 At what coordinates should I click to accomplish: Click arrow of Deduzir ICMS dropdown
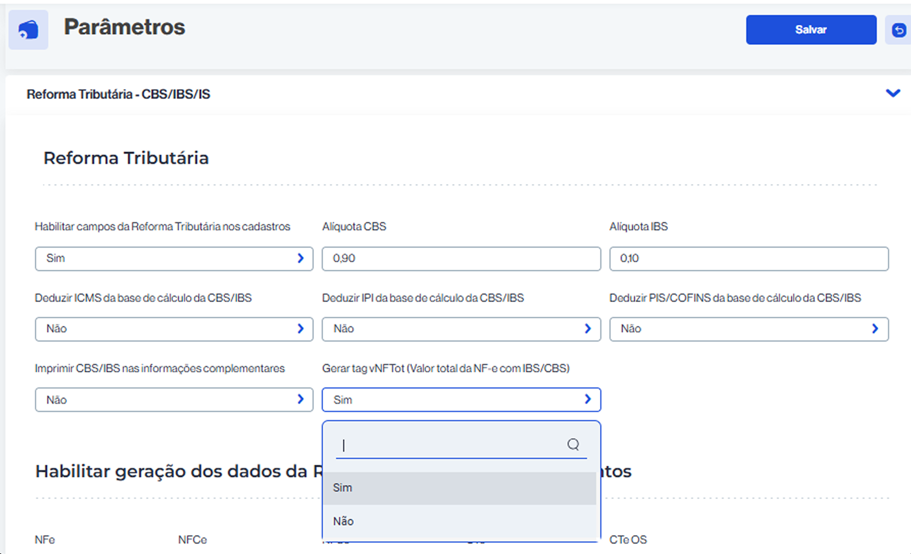pyautogui.click(x=300, y=329)
